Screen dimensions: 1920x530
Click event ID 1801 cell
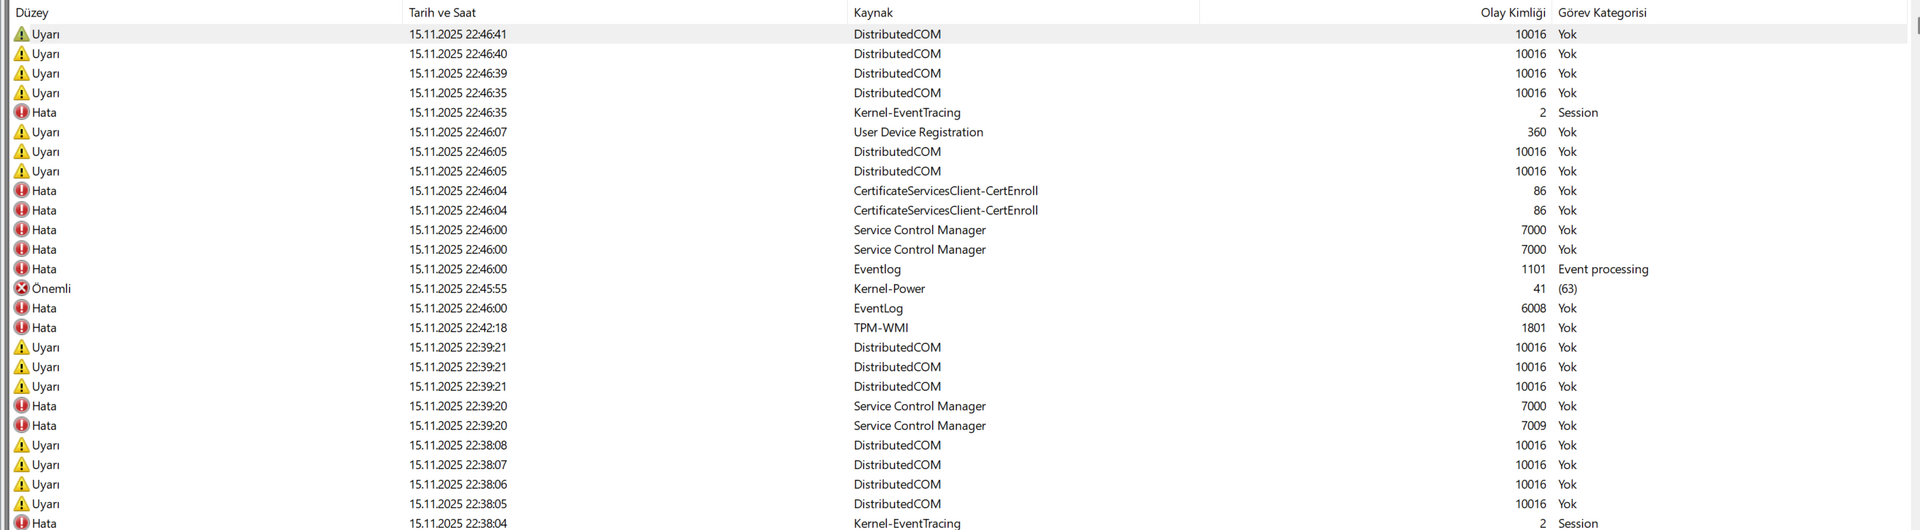[1533, 328]
